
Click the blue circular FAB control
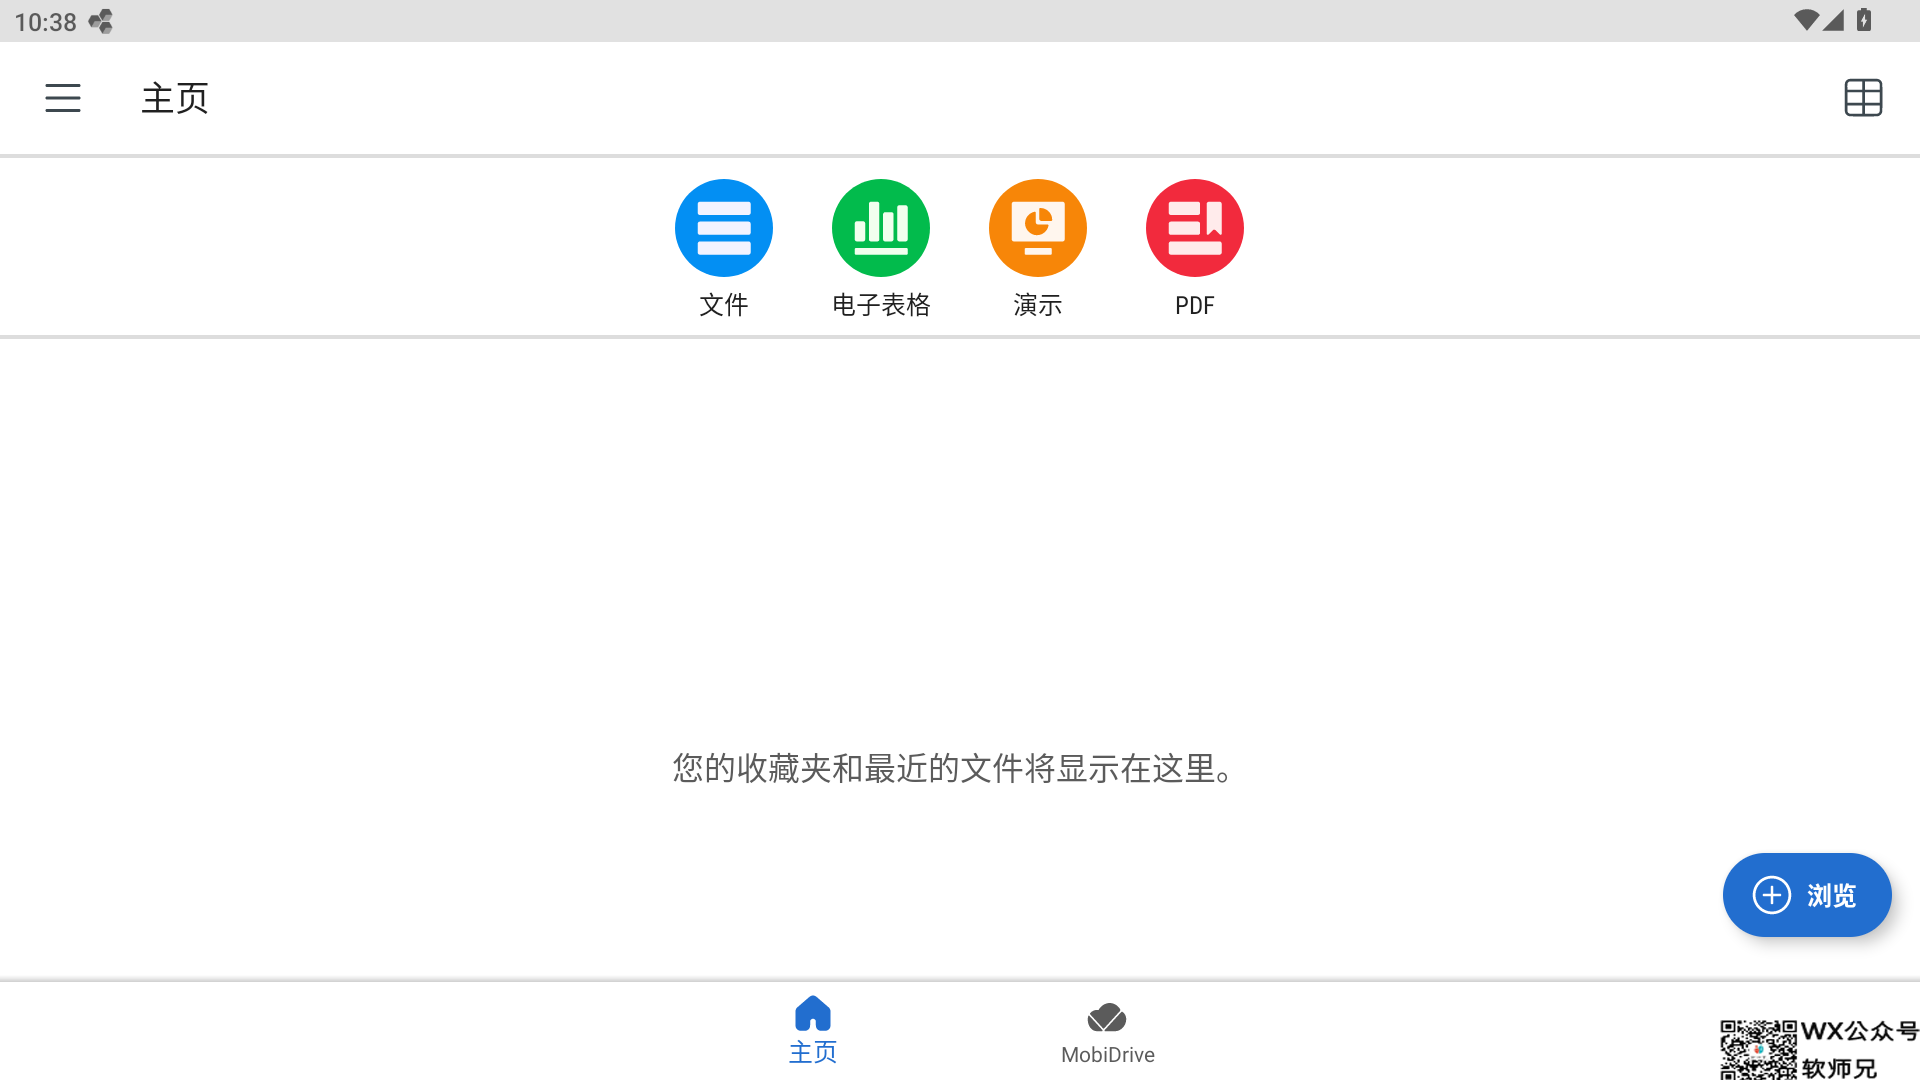pos(1806,895)
